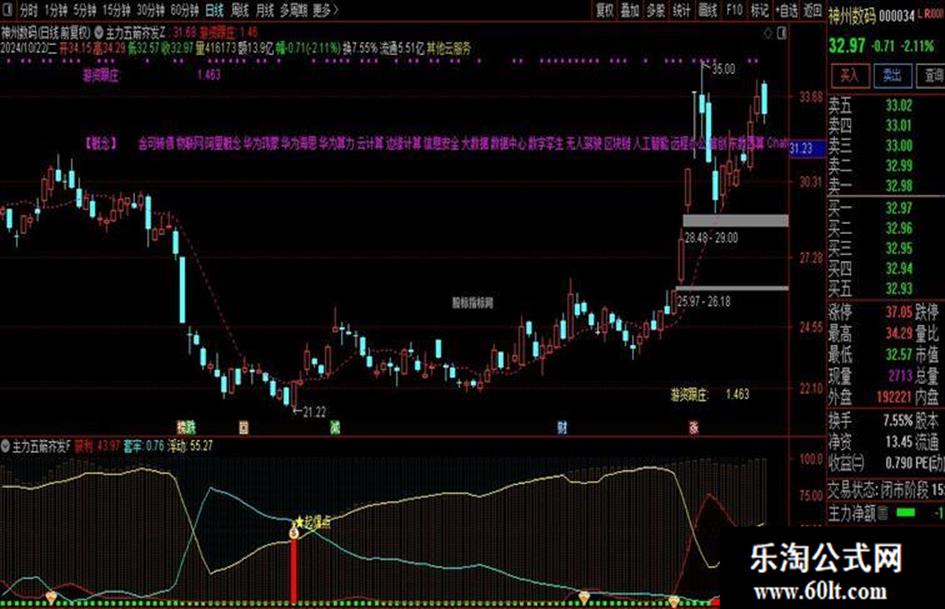Select the 日线 daily tab
Viewport: 945px width, 609px height.
(215, 10)
